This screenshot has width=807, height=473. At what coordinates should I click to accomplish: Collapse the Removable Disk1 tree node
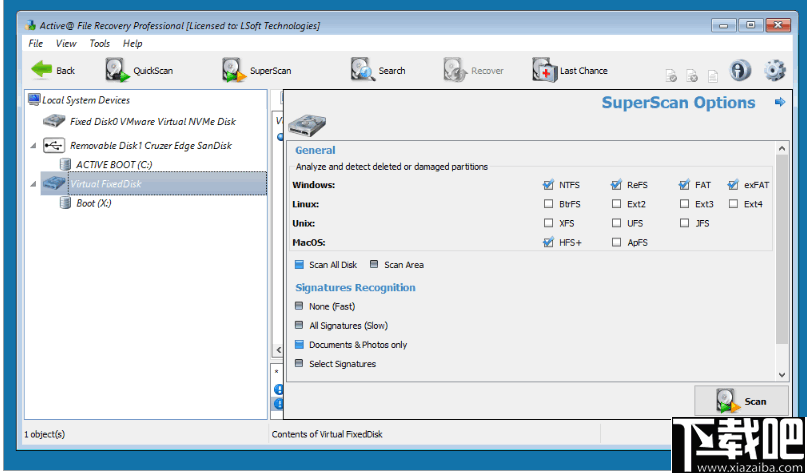(x=33, y=146)
